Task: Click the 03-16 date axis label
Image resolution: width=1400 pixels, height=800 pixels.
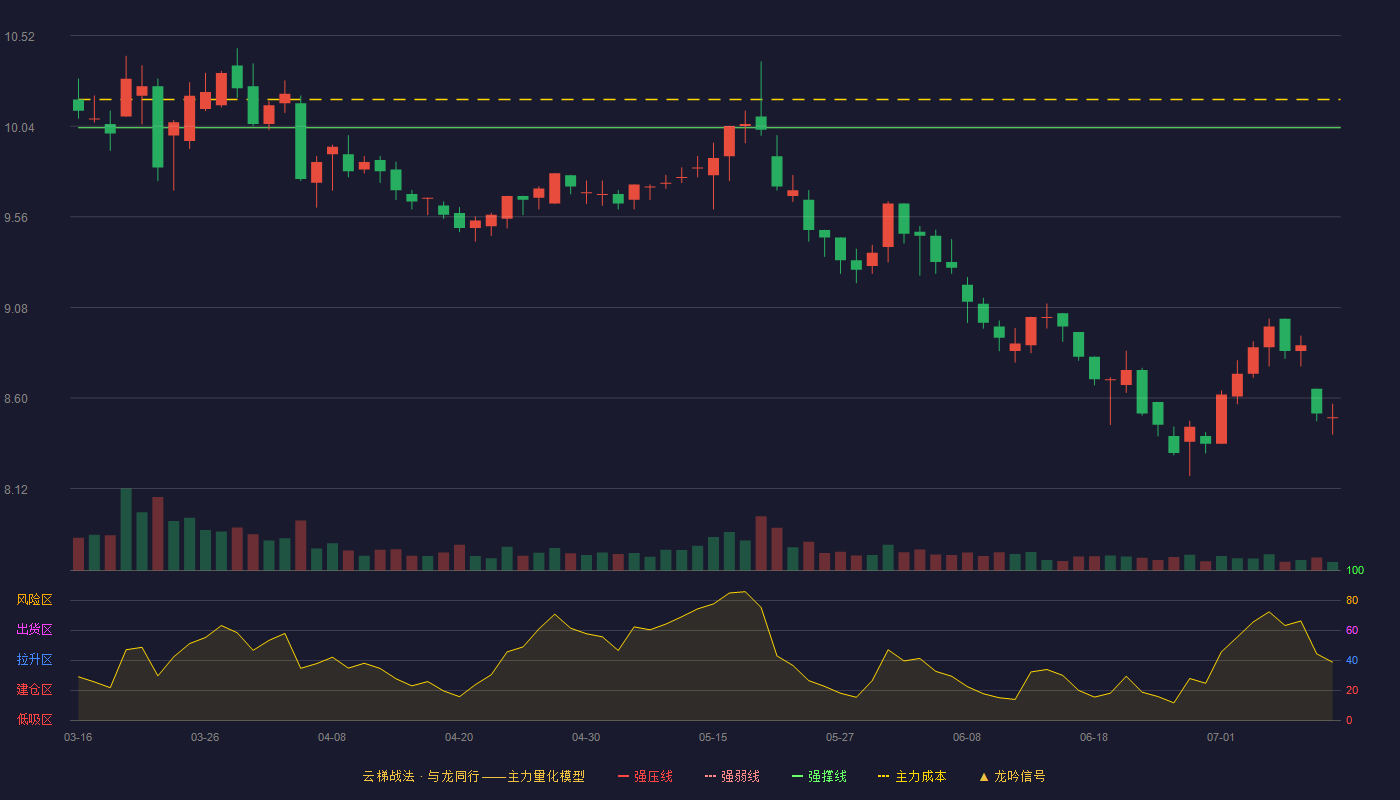Action: click(x=78, y=737)
